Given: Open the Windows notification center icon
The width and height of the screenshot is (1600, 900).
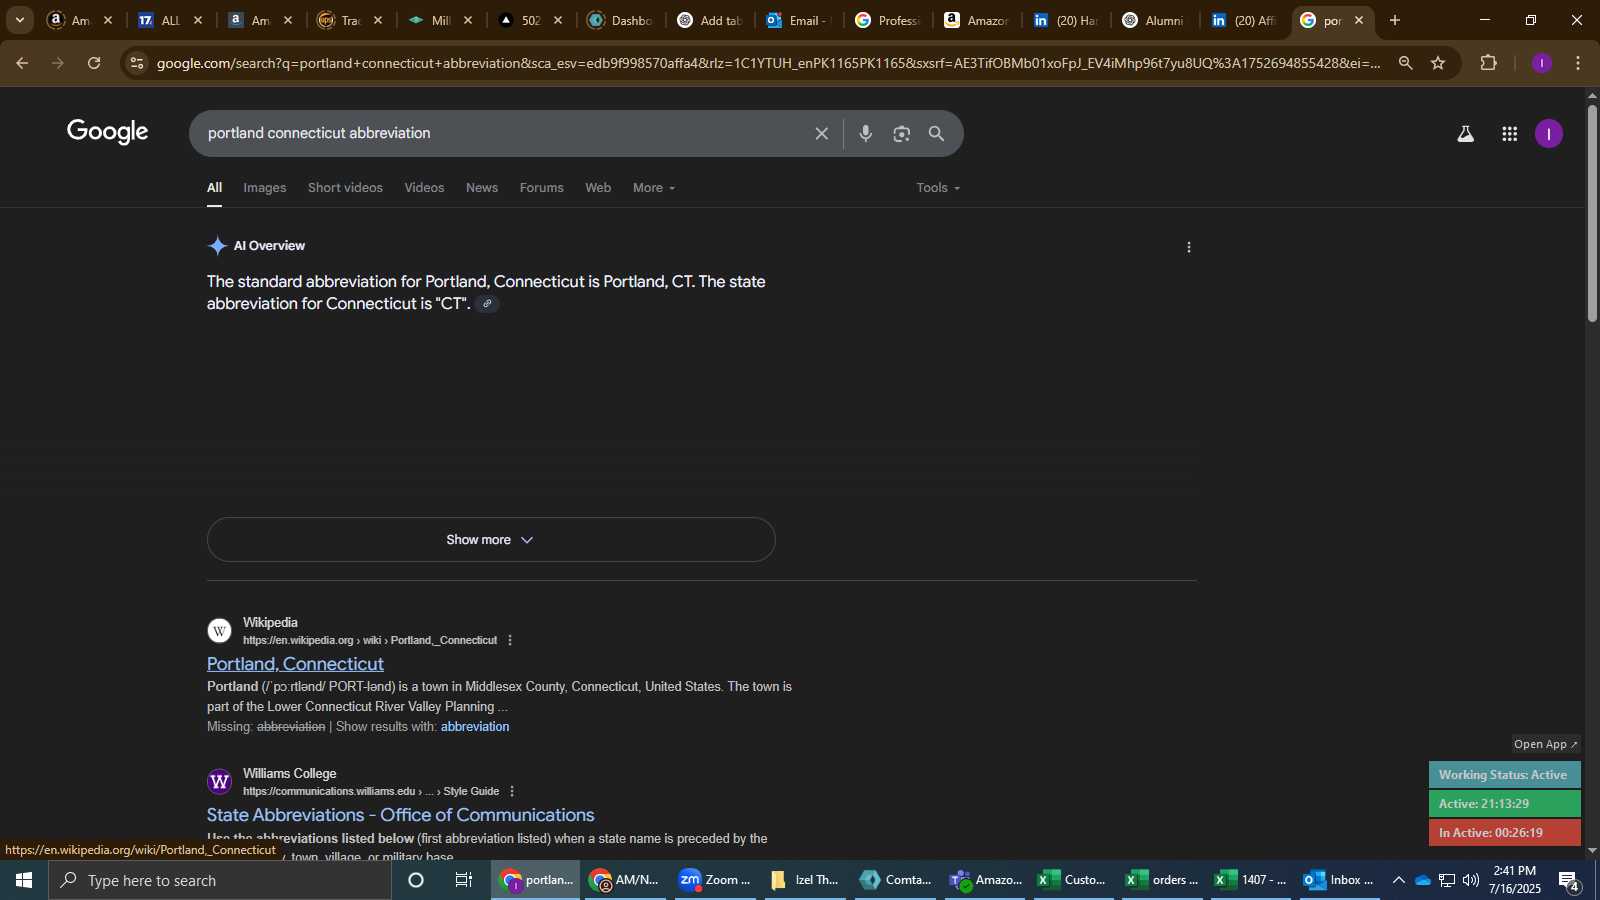Looking at the screenshot, I should point(1570,881).
